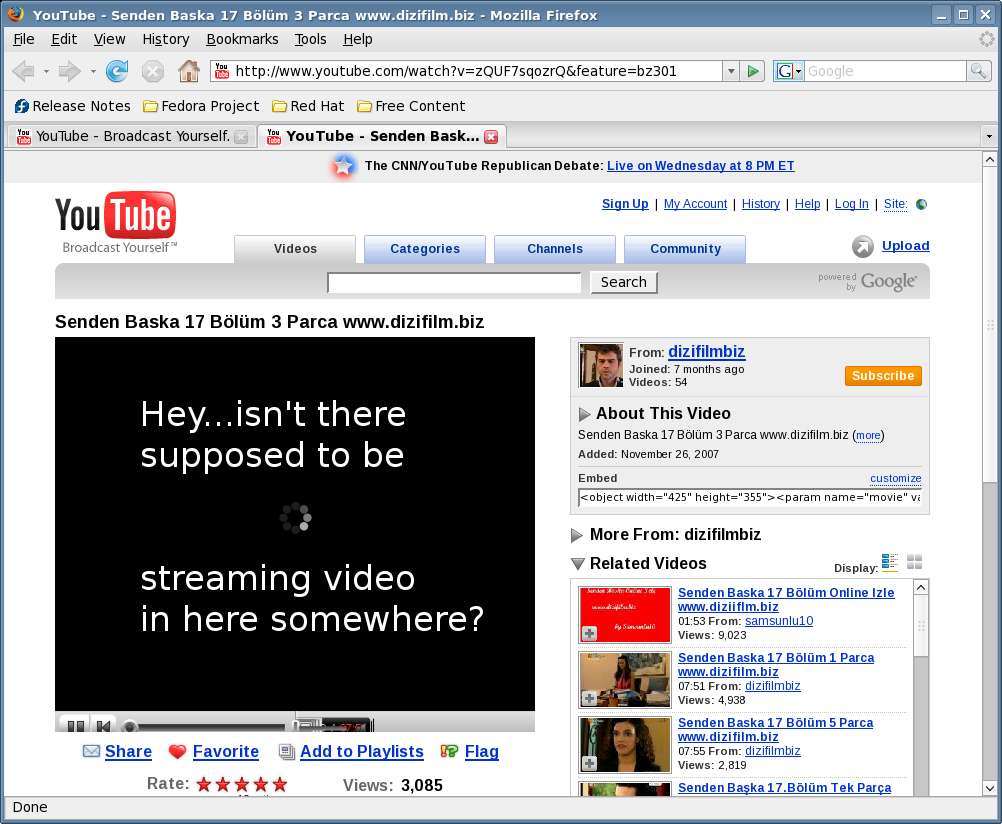Click the YouTube logo

tap(116, 222)
